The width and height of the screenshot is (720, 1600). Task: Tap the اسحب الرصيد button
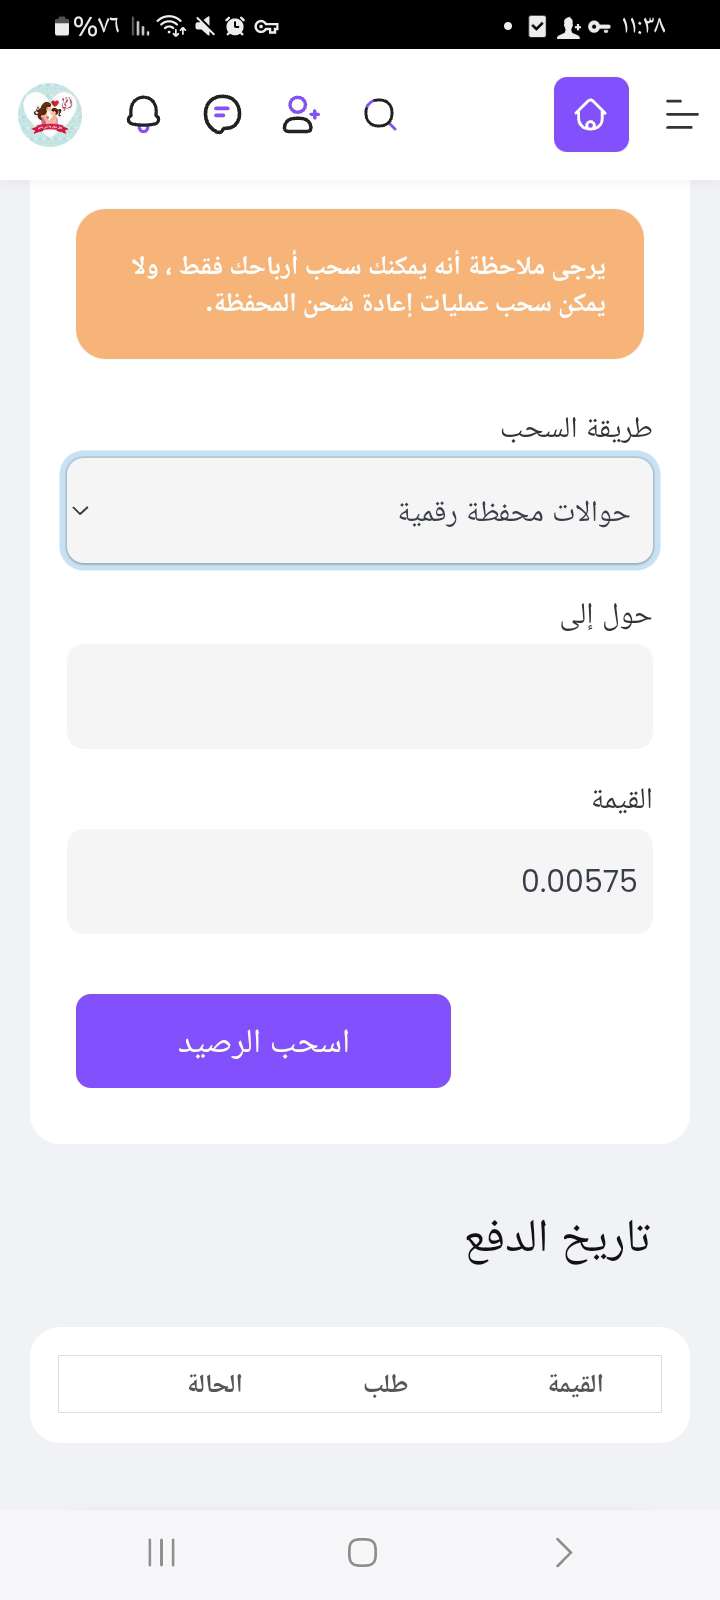tap(263, 1041)
